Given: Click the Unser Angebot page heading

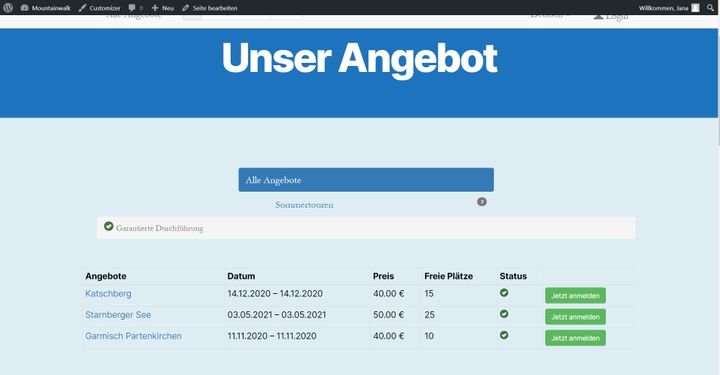Looking at the screenshot, I should tap(360, 59).
